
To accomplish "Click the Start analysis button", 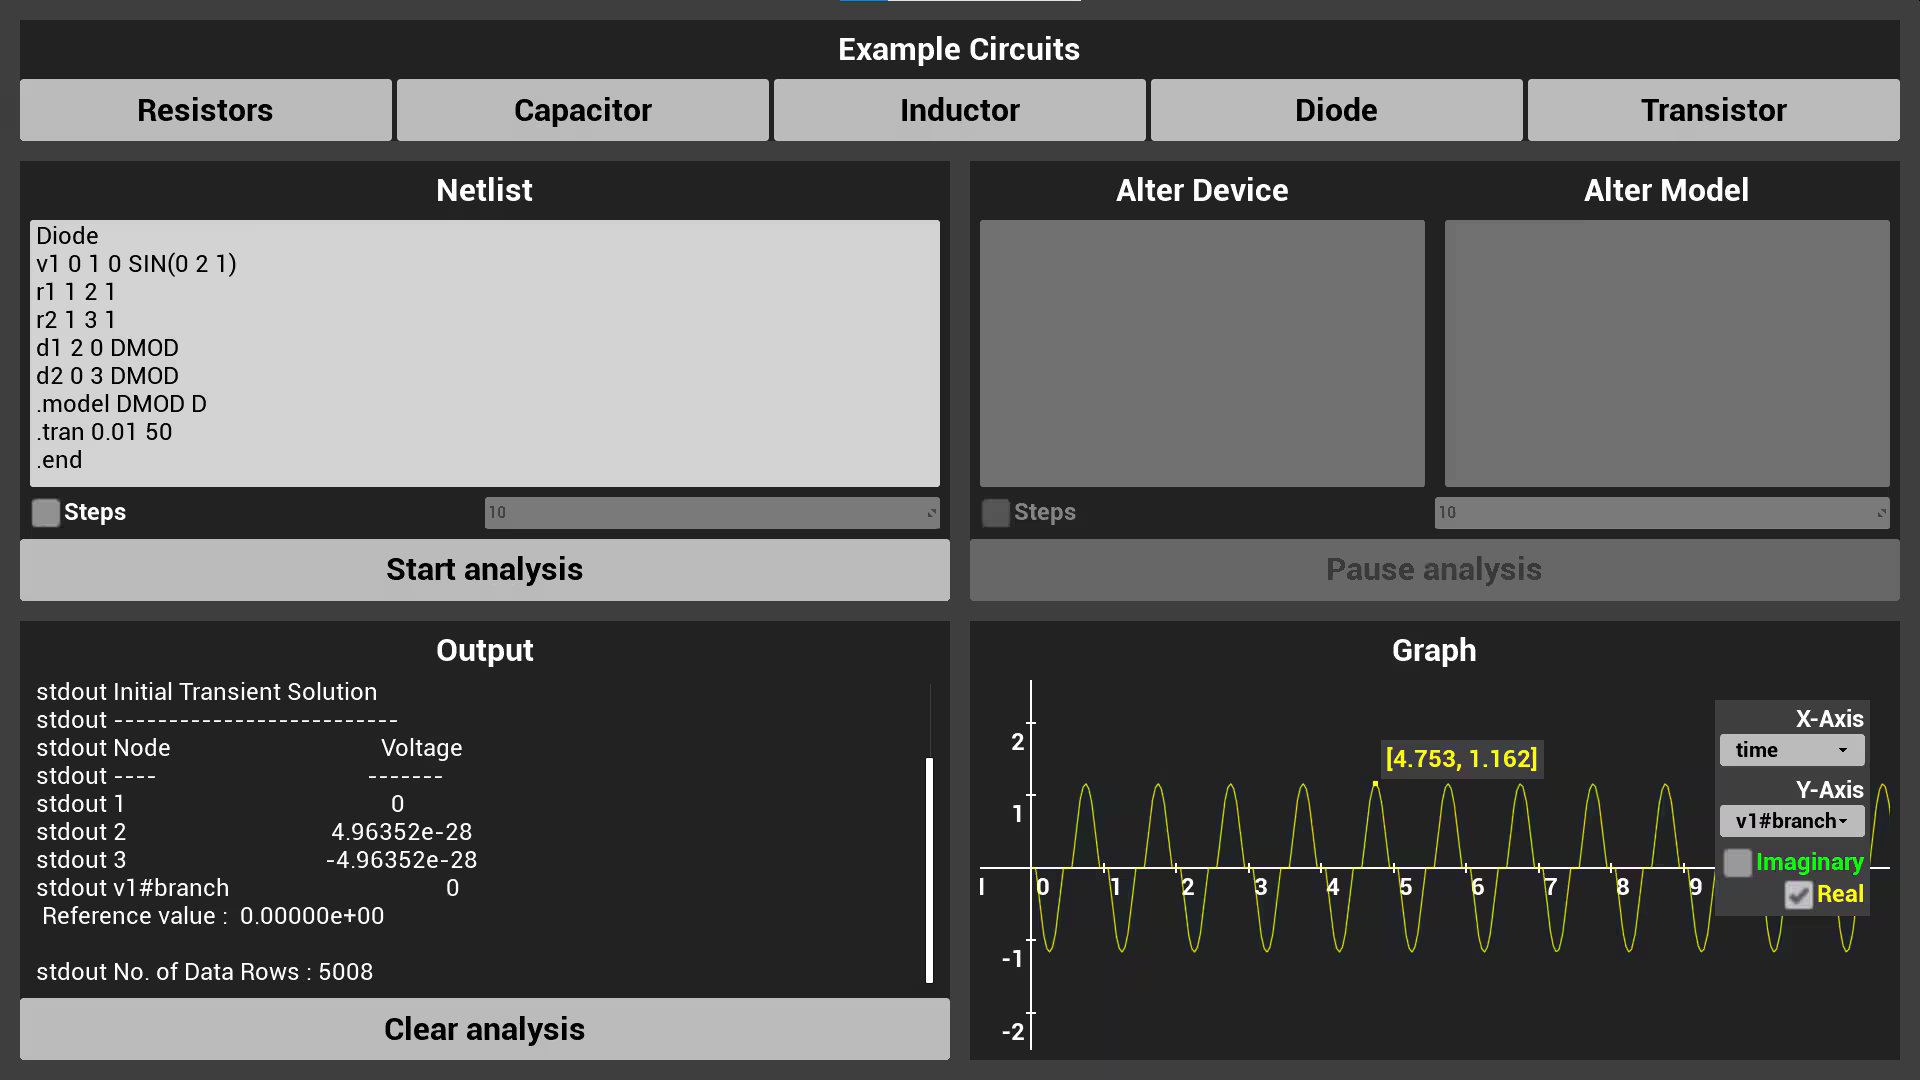I will [x=484, y=570].
